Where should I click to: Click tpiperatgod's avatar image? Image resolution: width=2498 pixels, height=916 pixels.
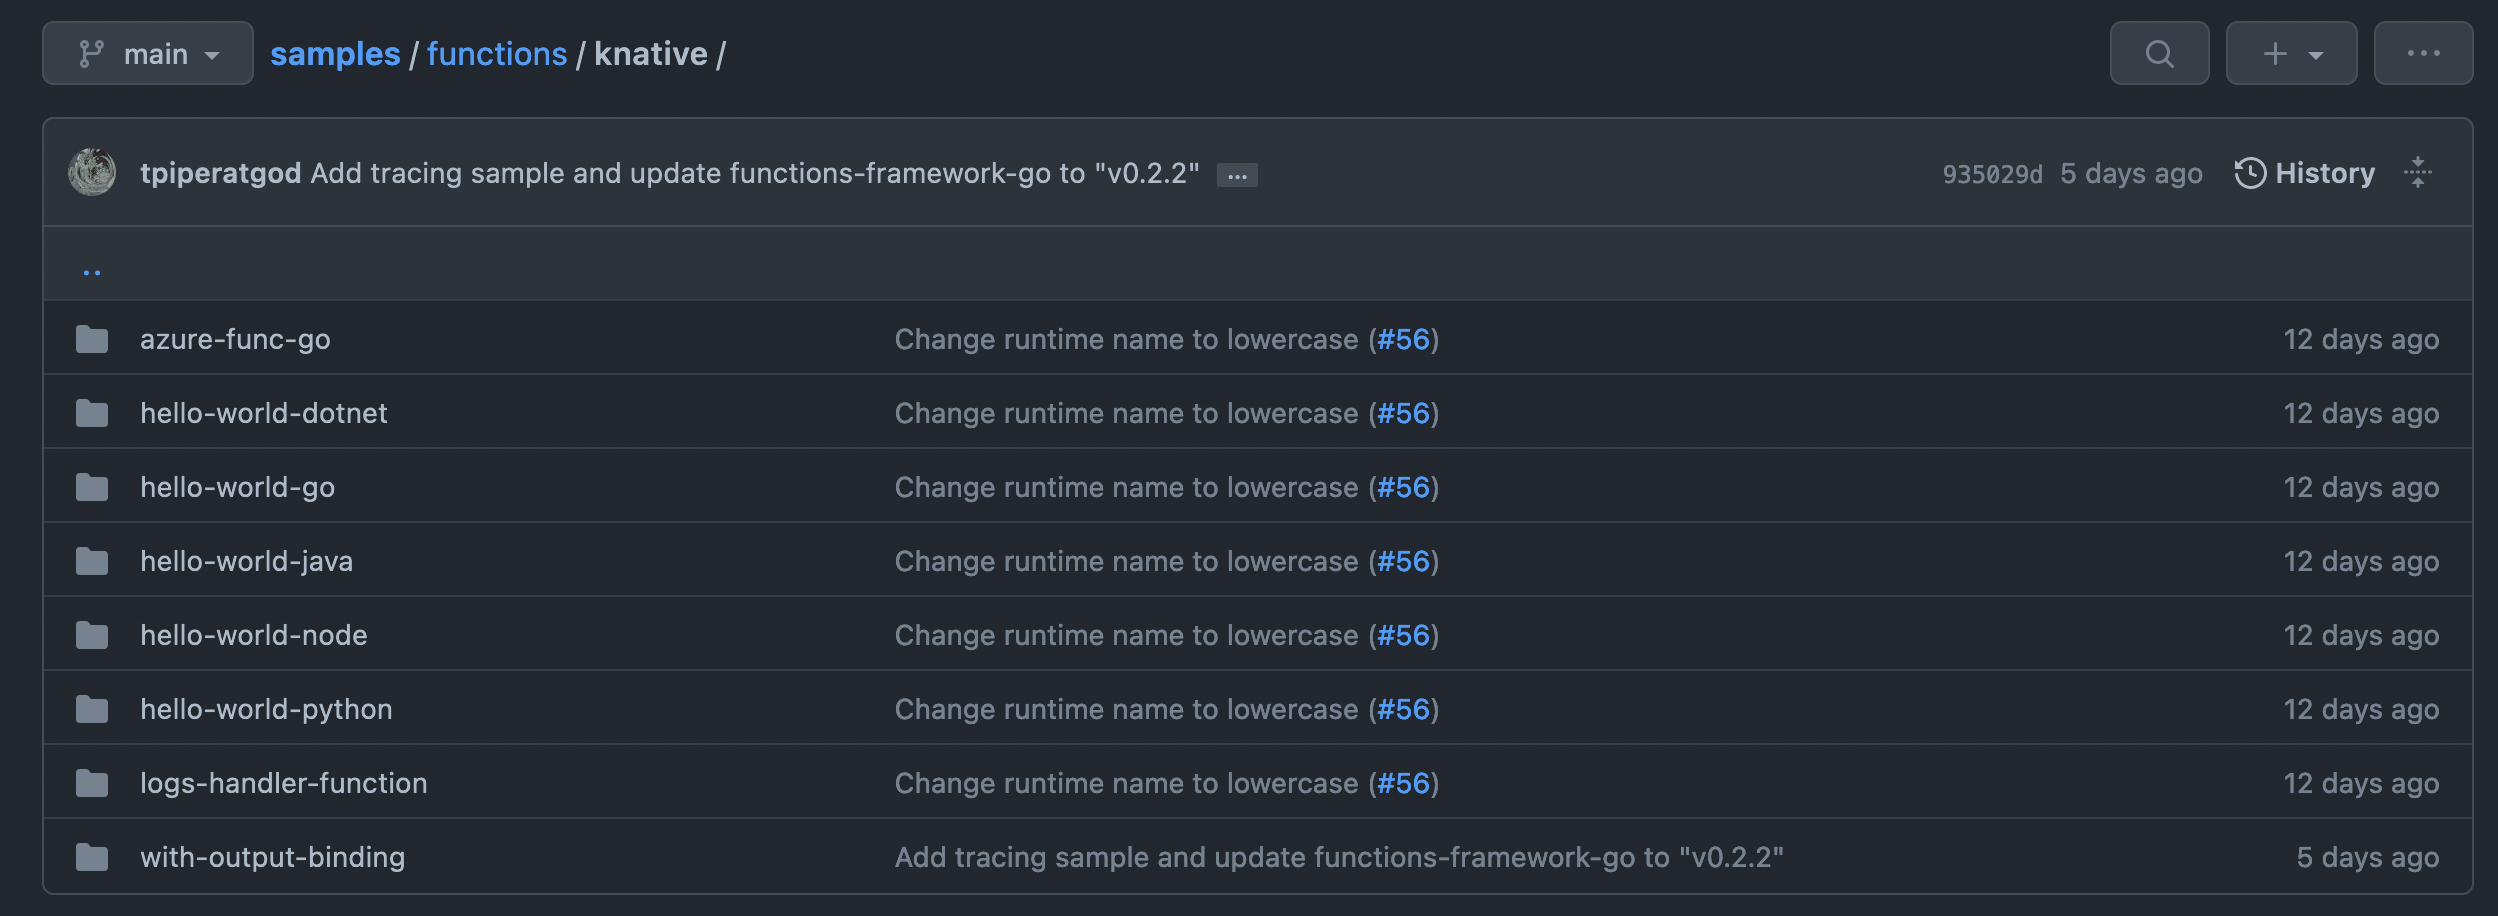pyautogui.click(x=92, y=172)
